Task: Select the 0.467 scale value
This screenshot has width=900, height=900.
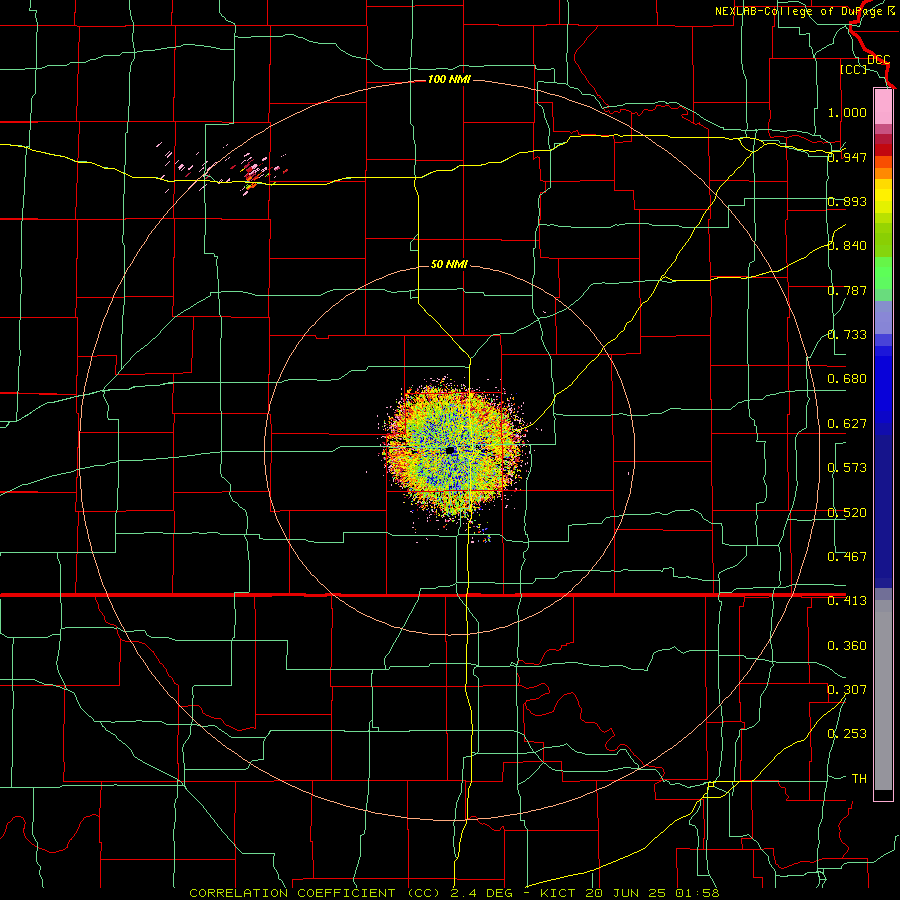Action: click(x=847, y=557)
